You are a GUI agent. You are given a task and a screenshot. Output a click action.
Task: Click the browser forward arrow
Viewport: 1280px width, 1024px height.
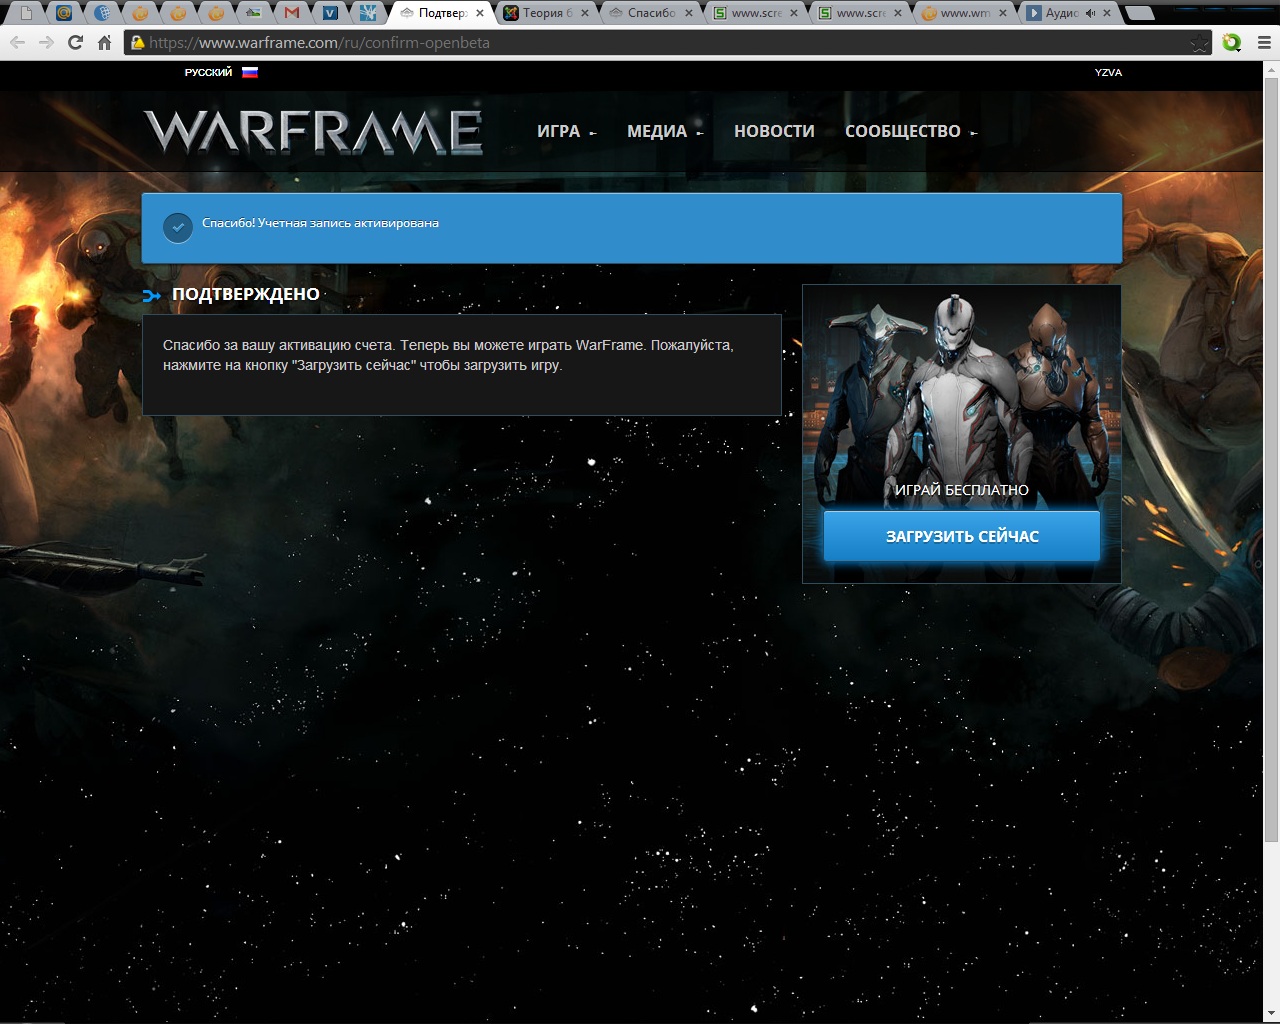pyautogui.click(x=46, y=43)
